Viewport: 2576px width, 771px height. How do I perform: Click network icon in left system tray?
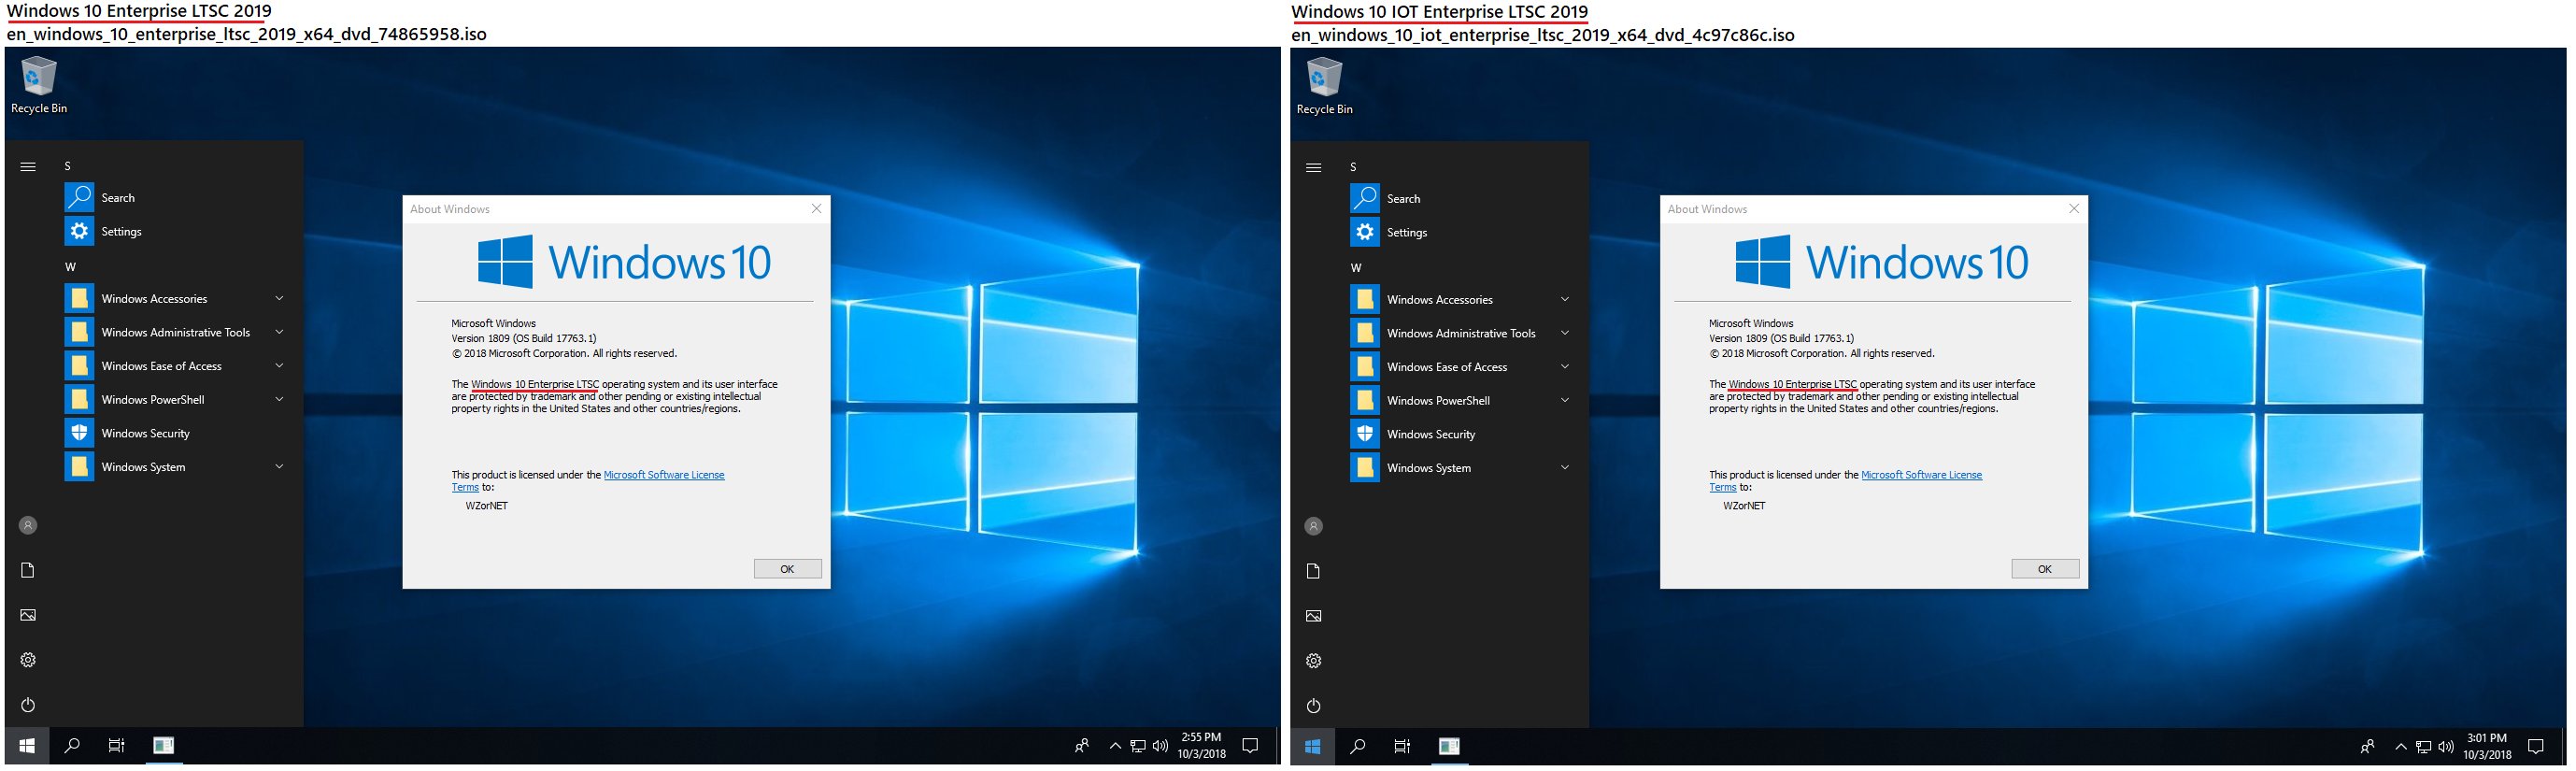click(x=1138, y=746)
